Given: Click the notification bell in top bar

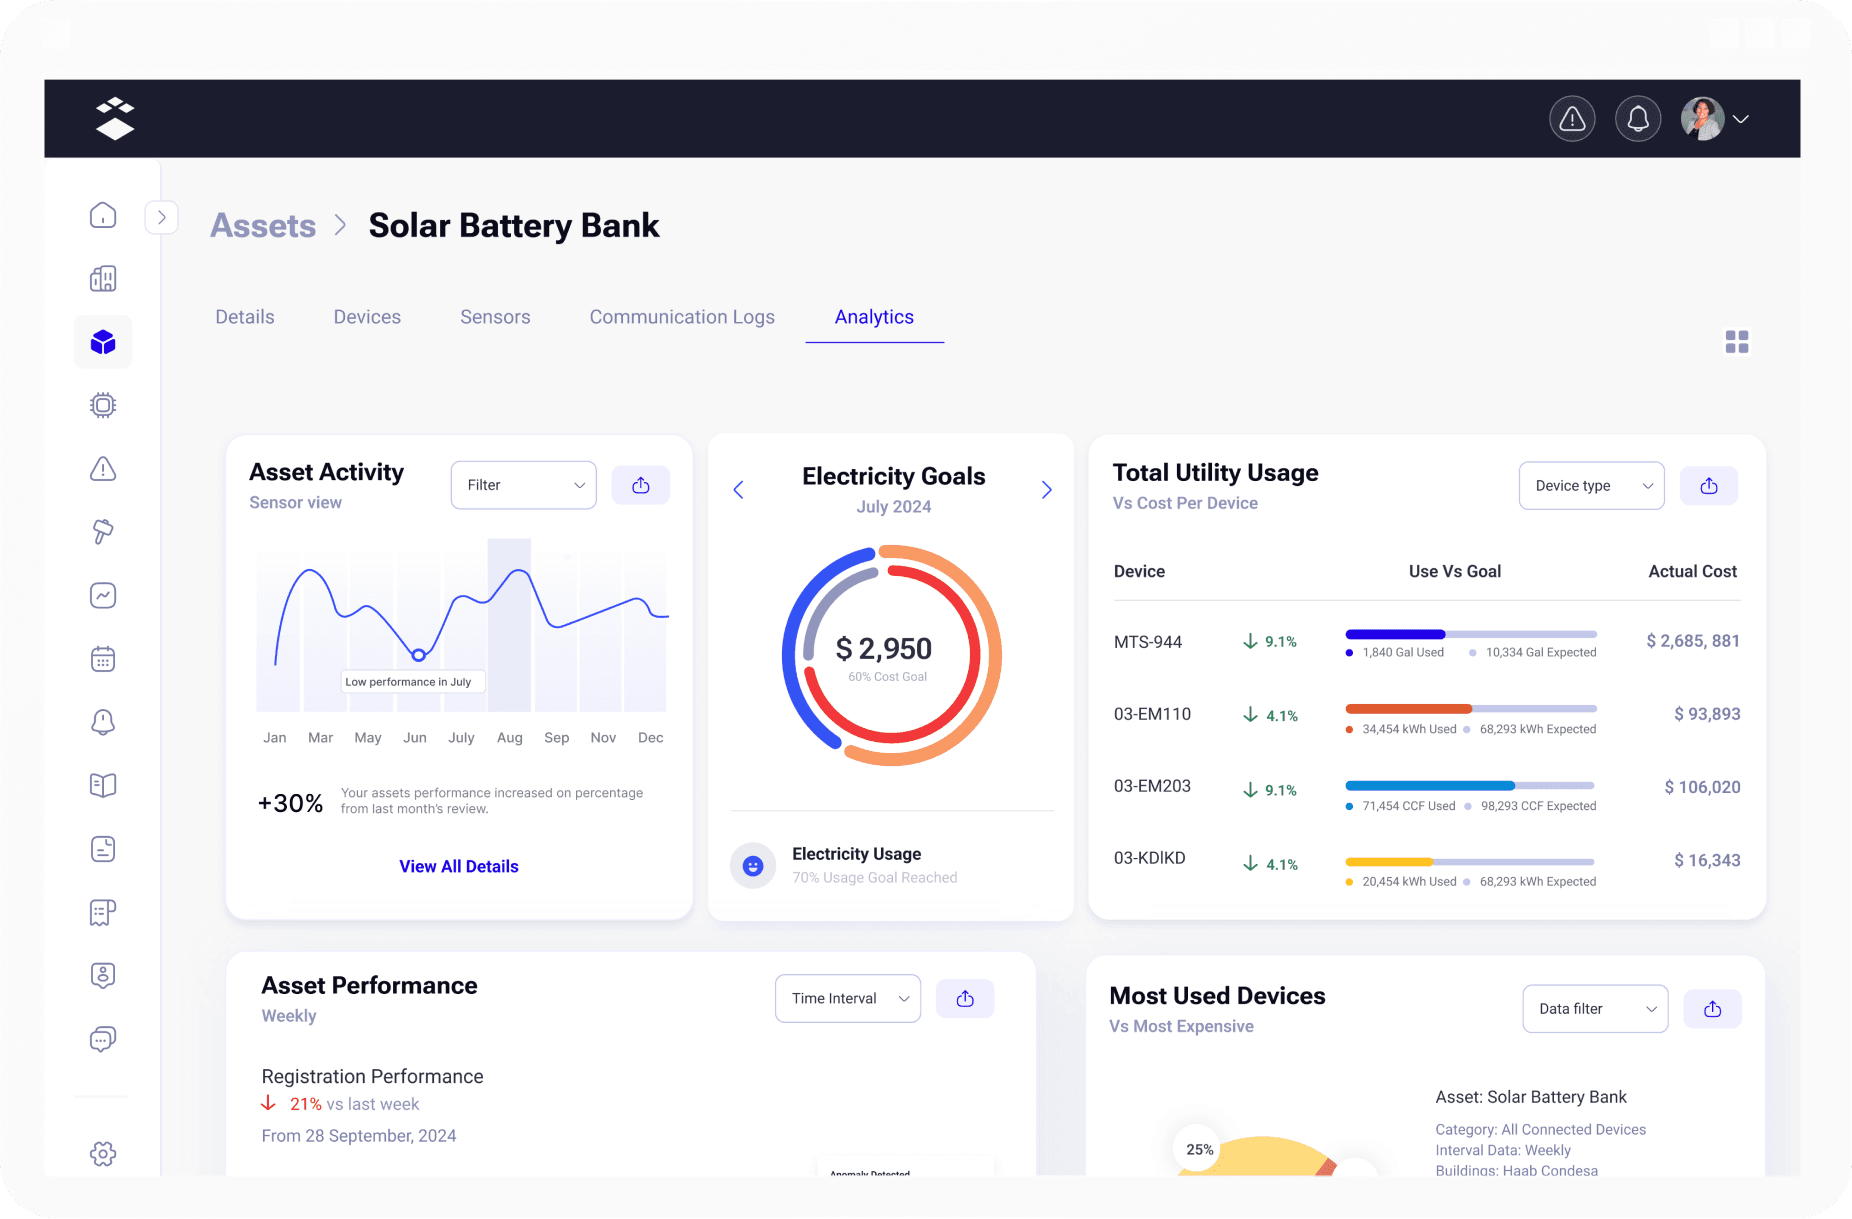Looking at the screenshot, I should pyautogui.click(x=1637, y=119).
